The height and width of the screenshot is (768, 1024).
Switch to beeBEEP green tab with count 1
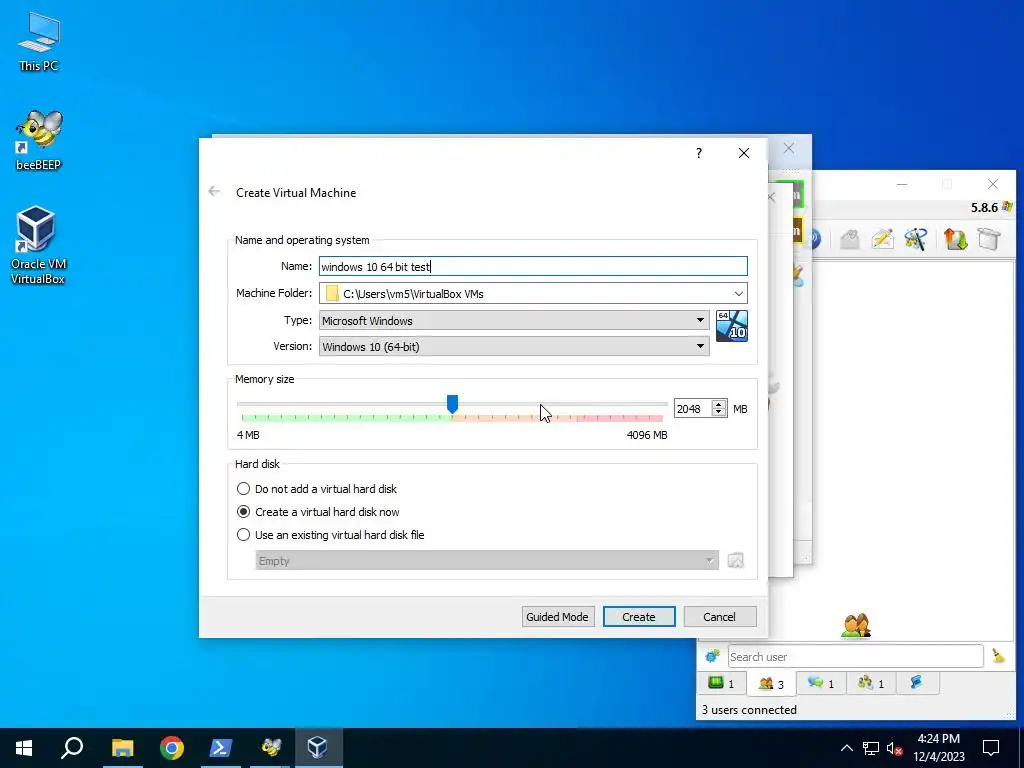click(722, 683)
